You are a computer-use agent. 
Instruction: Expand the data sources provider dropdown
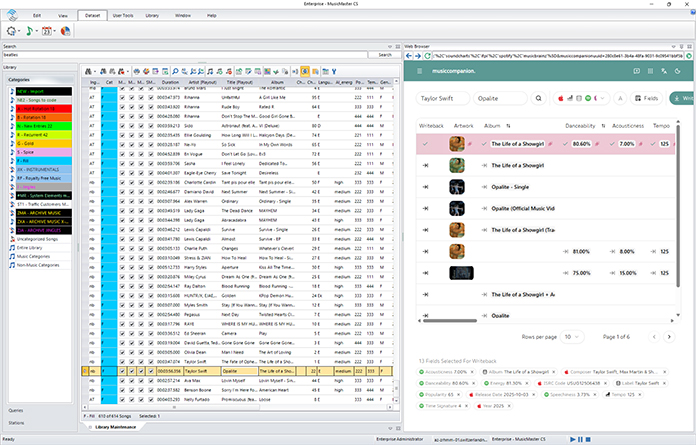pyautogui.click(x=602, y=99)
